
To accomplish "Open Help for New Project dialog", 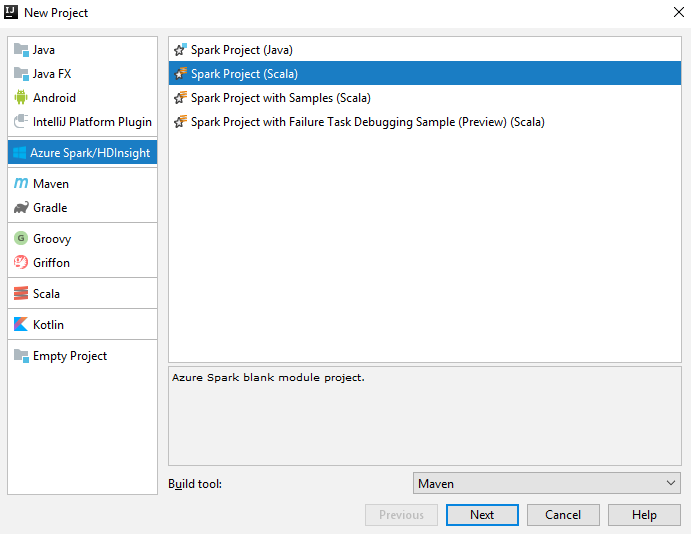I will click(x=645, y=515).
